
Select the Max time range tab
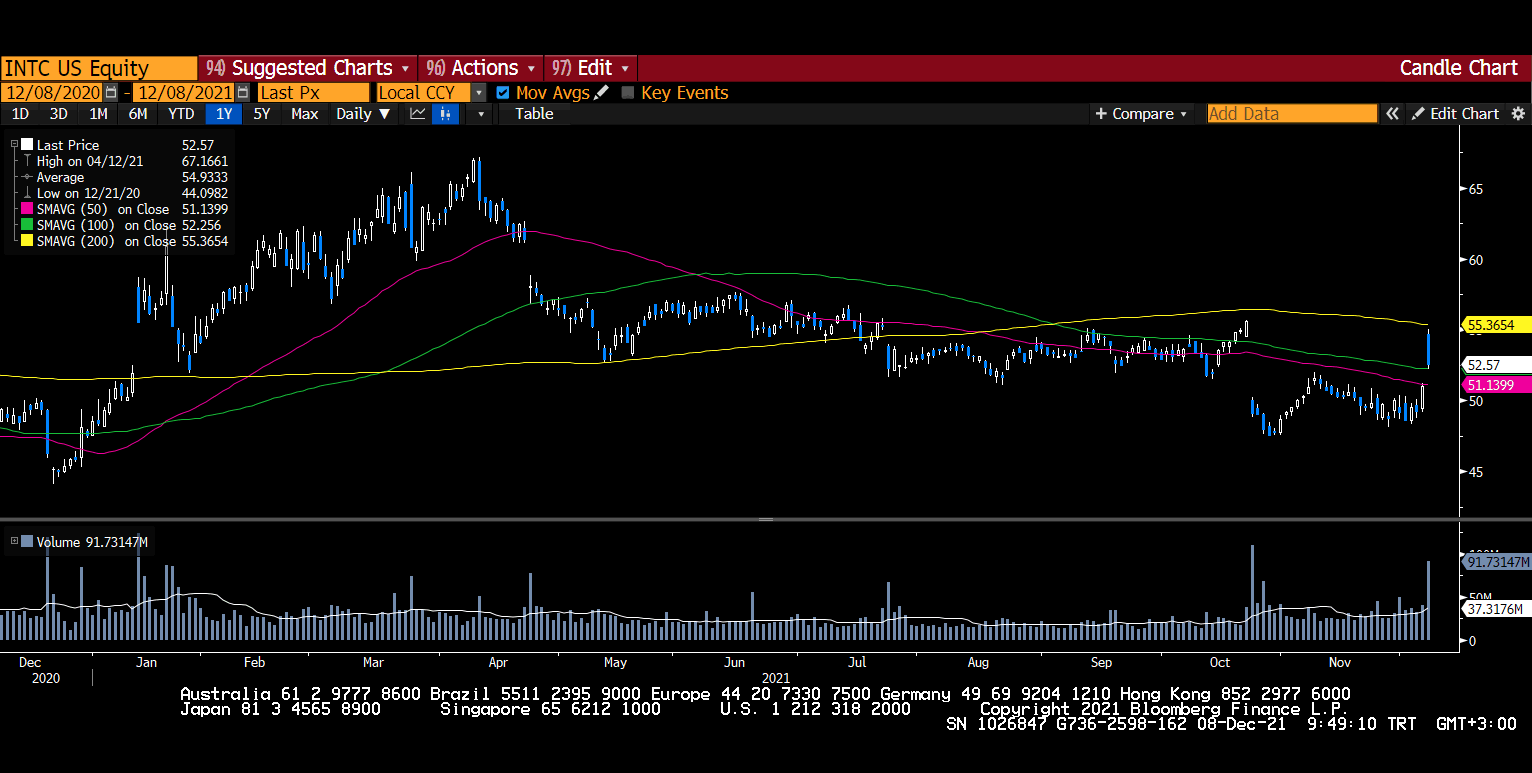coord(305,114)
